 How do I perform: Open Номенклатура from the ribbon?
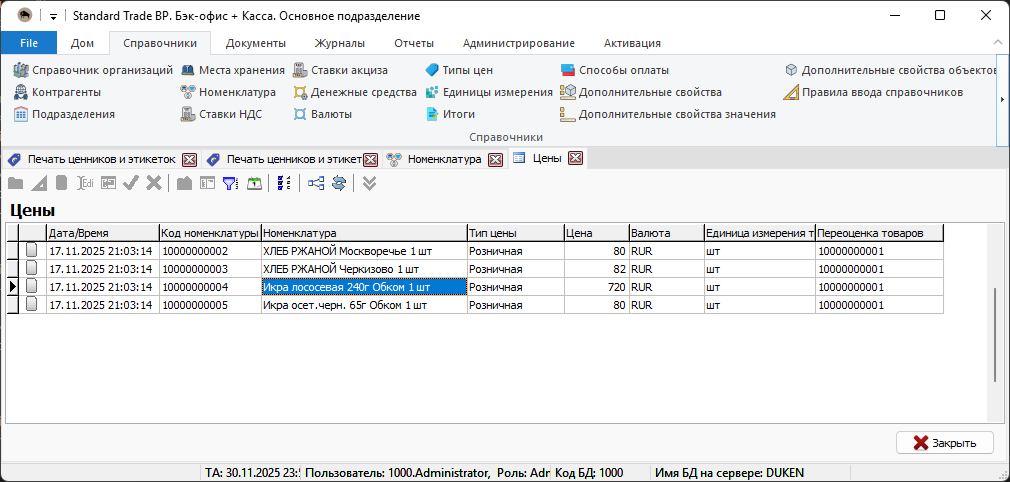pyautogui.click(x=228, y=92)
